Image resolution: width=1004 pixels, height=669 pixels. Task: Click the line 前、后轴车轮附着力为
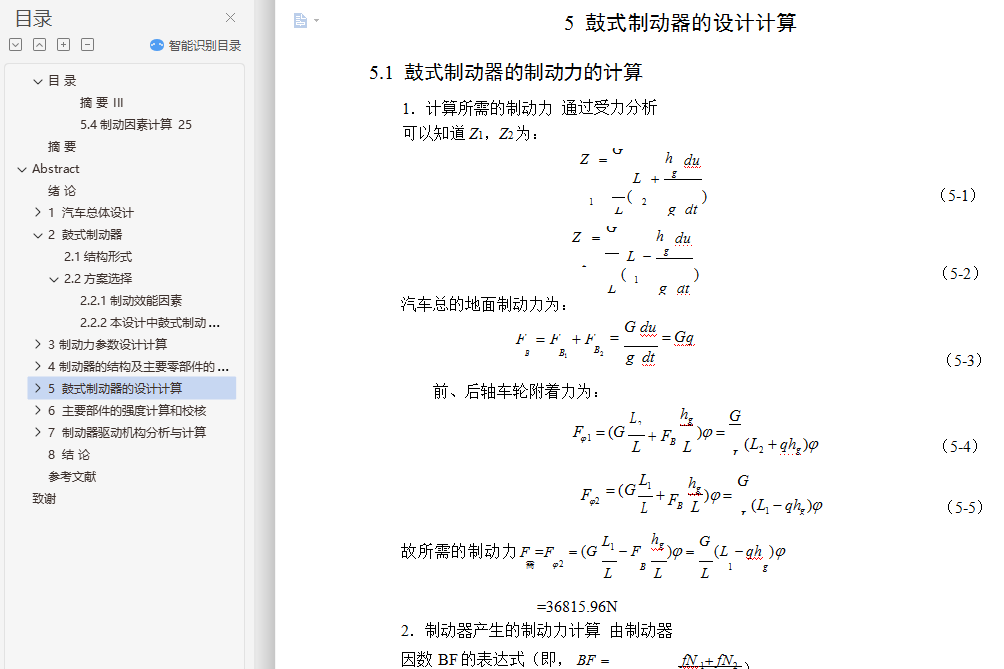(516, 391)
